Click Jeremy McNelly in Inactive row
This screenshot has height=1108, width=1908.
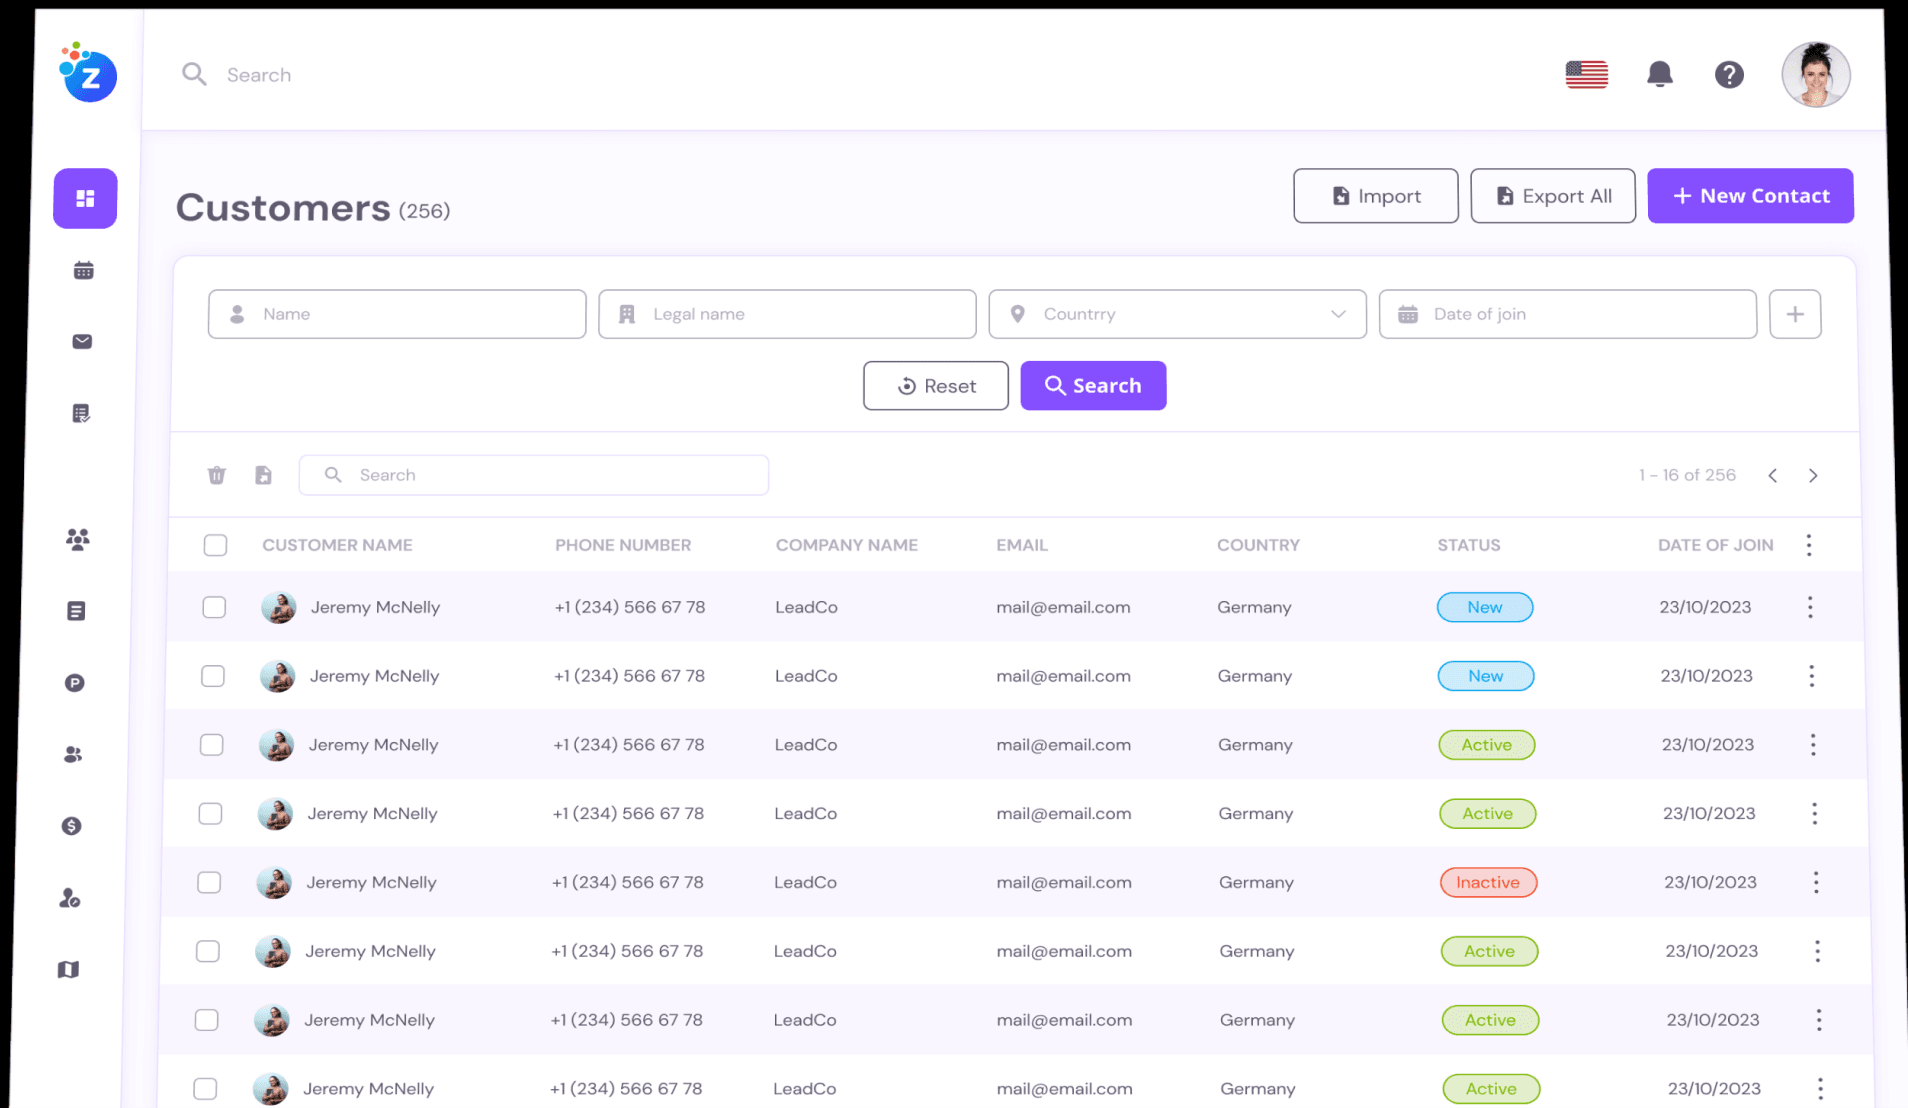pyautogui.click(x=371, y=882)
